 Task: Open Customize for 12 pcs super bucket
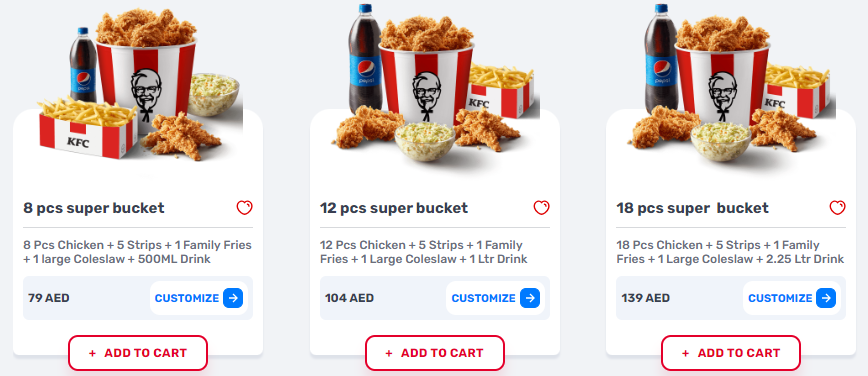[495, 298]
